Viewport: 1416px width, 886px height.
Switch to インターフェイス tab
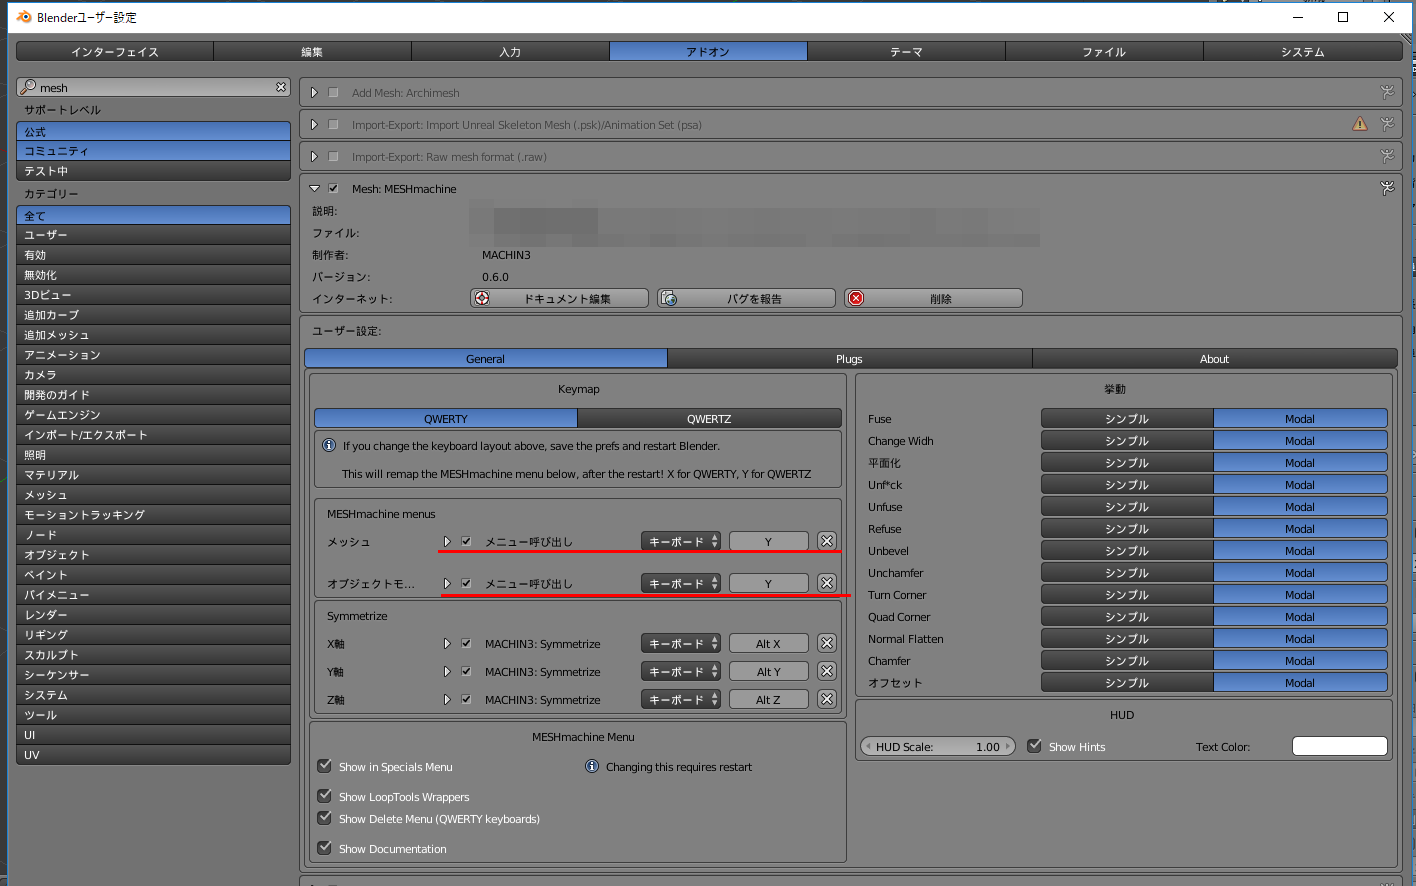click(x=115, y=51)
